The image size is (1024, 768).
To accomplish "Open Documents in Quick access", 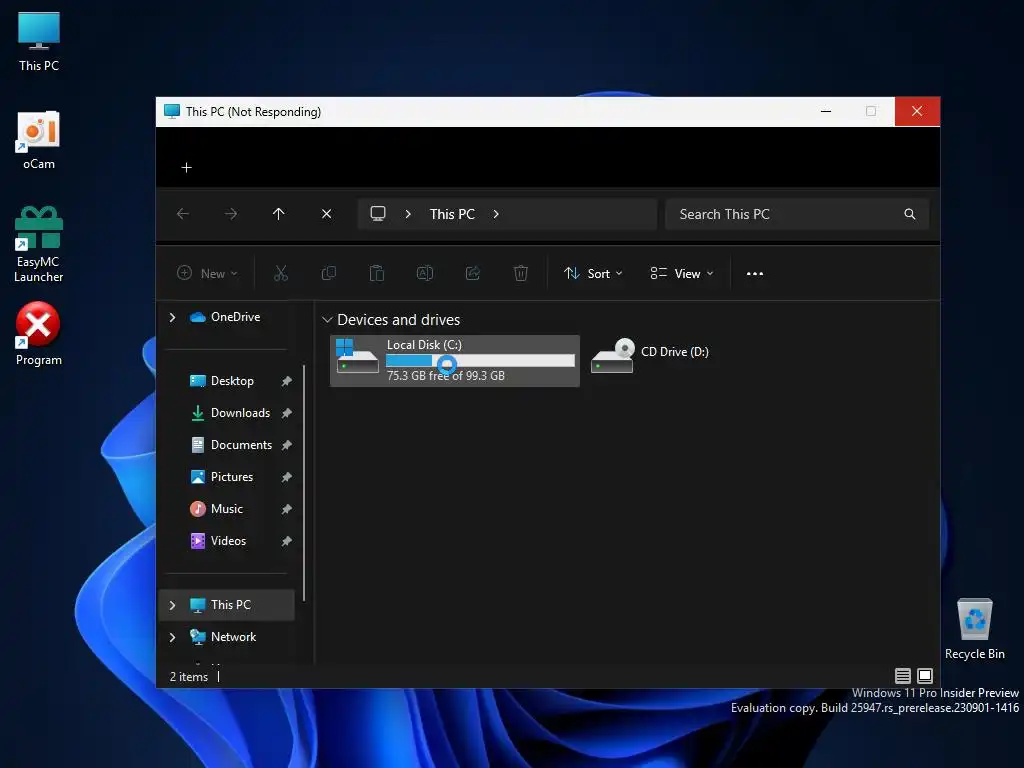I will point(231,445).
